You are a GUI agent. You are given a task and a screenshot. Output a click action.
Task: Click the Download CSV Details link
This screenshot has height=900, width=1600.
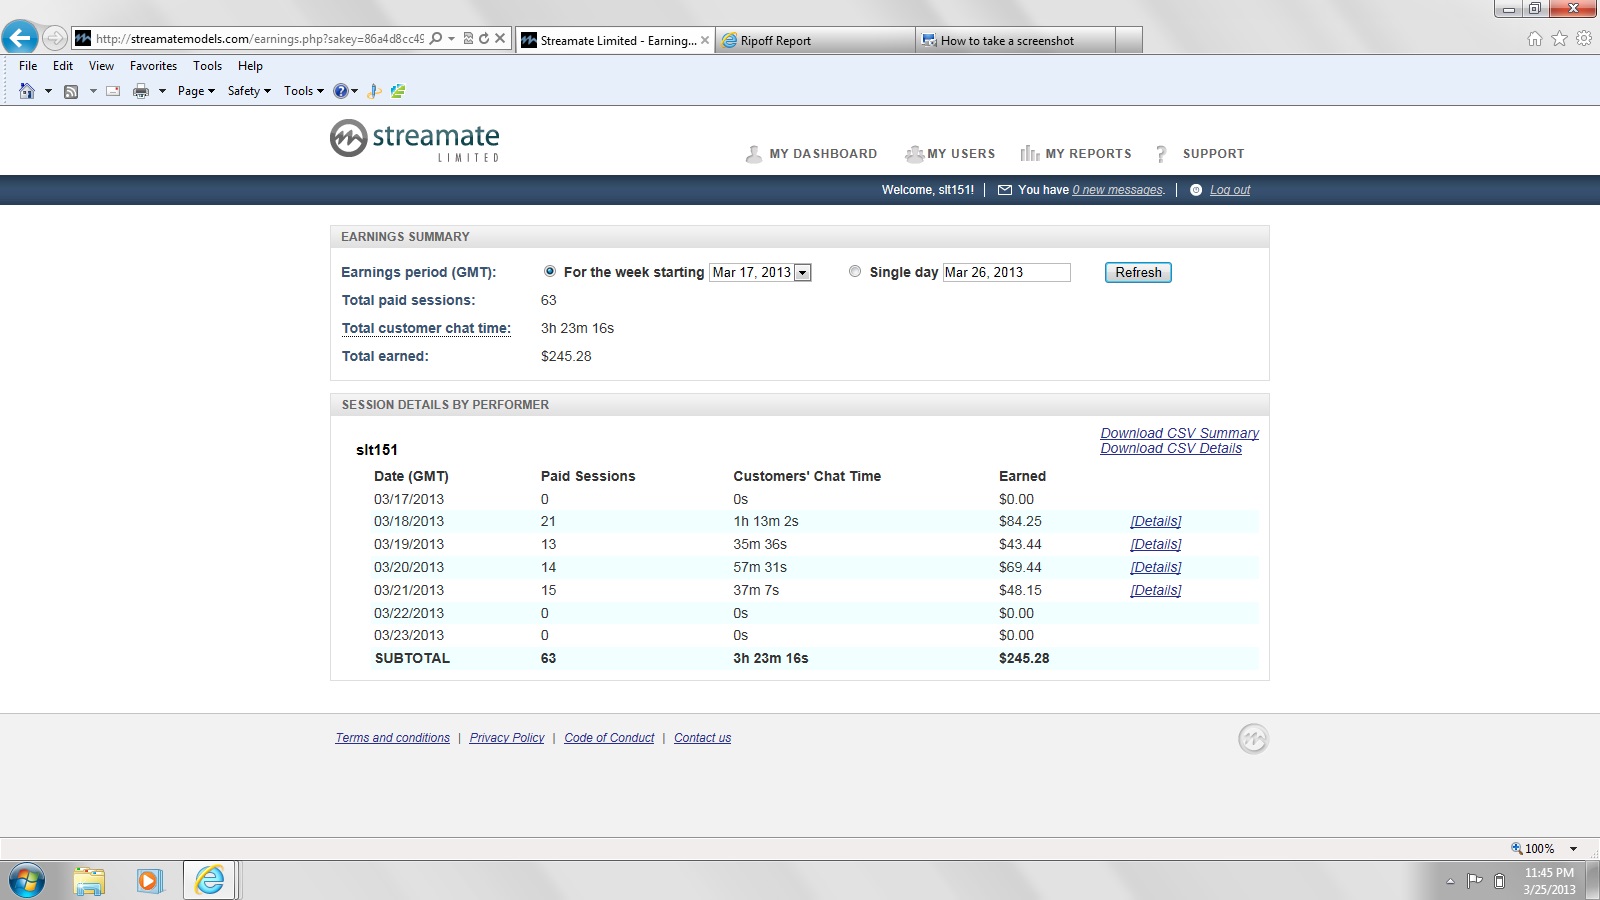click(1171, 448)
